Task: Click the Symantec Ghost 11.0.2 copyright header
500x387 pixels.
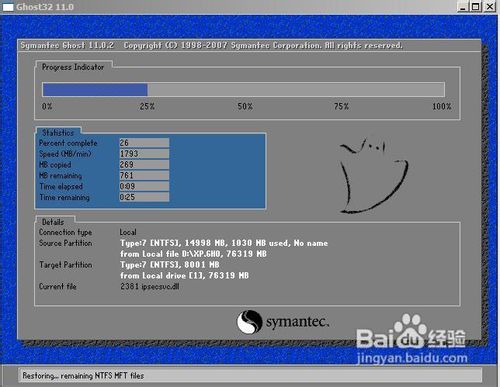Action: point(211,45)
